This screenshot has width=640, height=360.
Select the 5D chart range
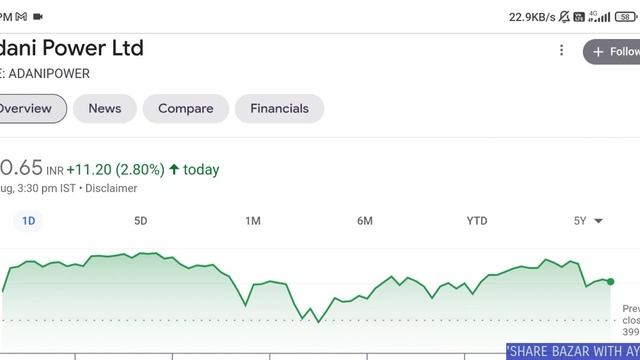(x=141, y=221)
